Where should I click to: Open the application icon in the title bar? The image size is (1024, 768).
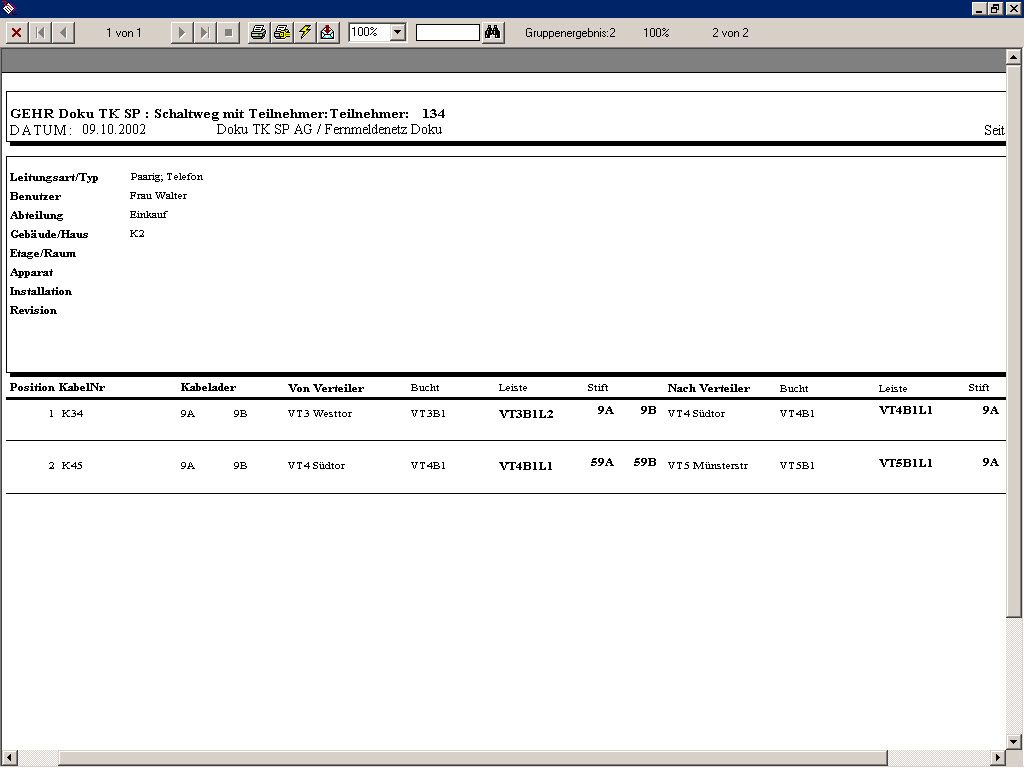[x=8, y=8]
